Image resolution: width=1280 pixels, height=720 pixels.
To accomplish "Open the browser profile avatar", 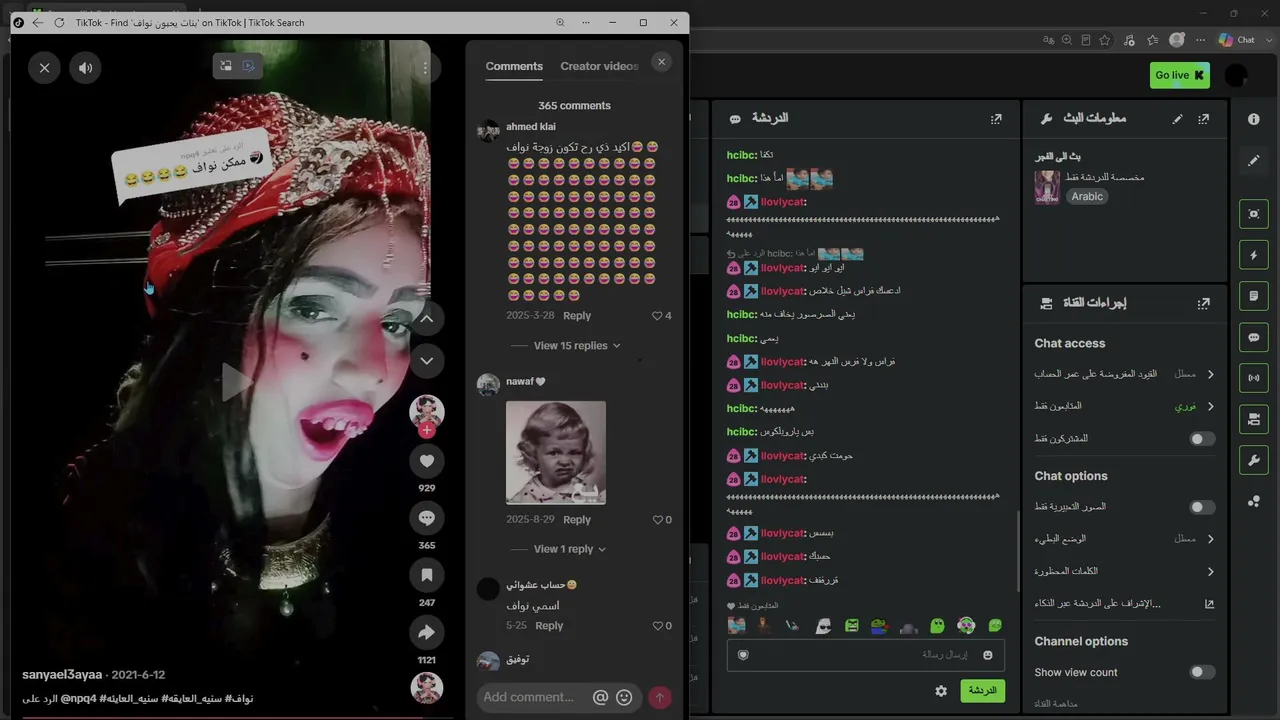I will 1177,40.
